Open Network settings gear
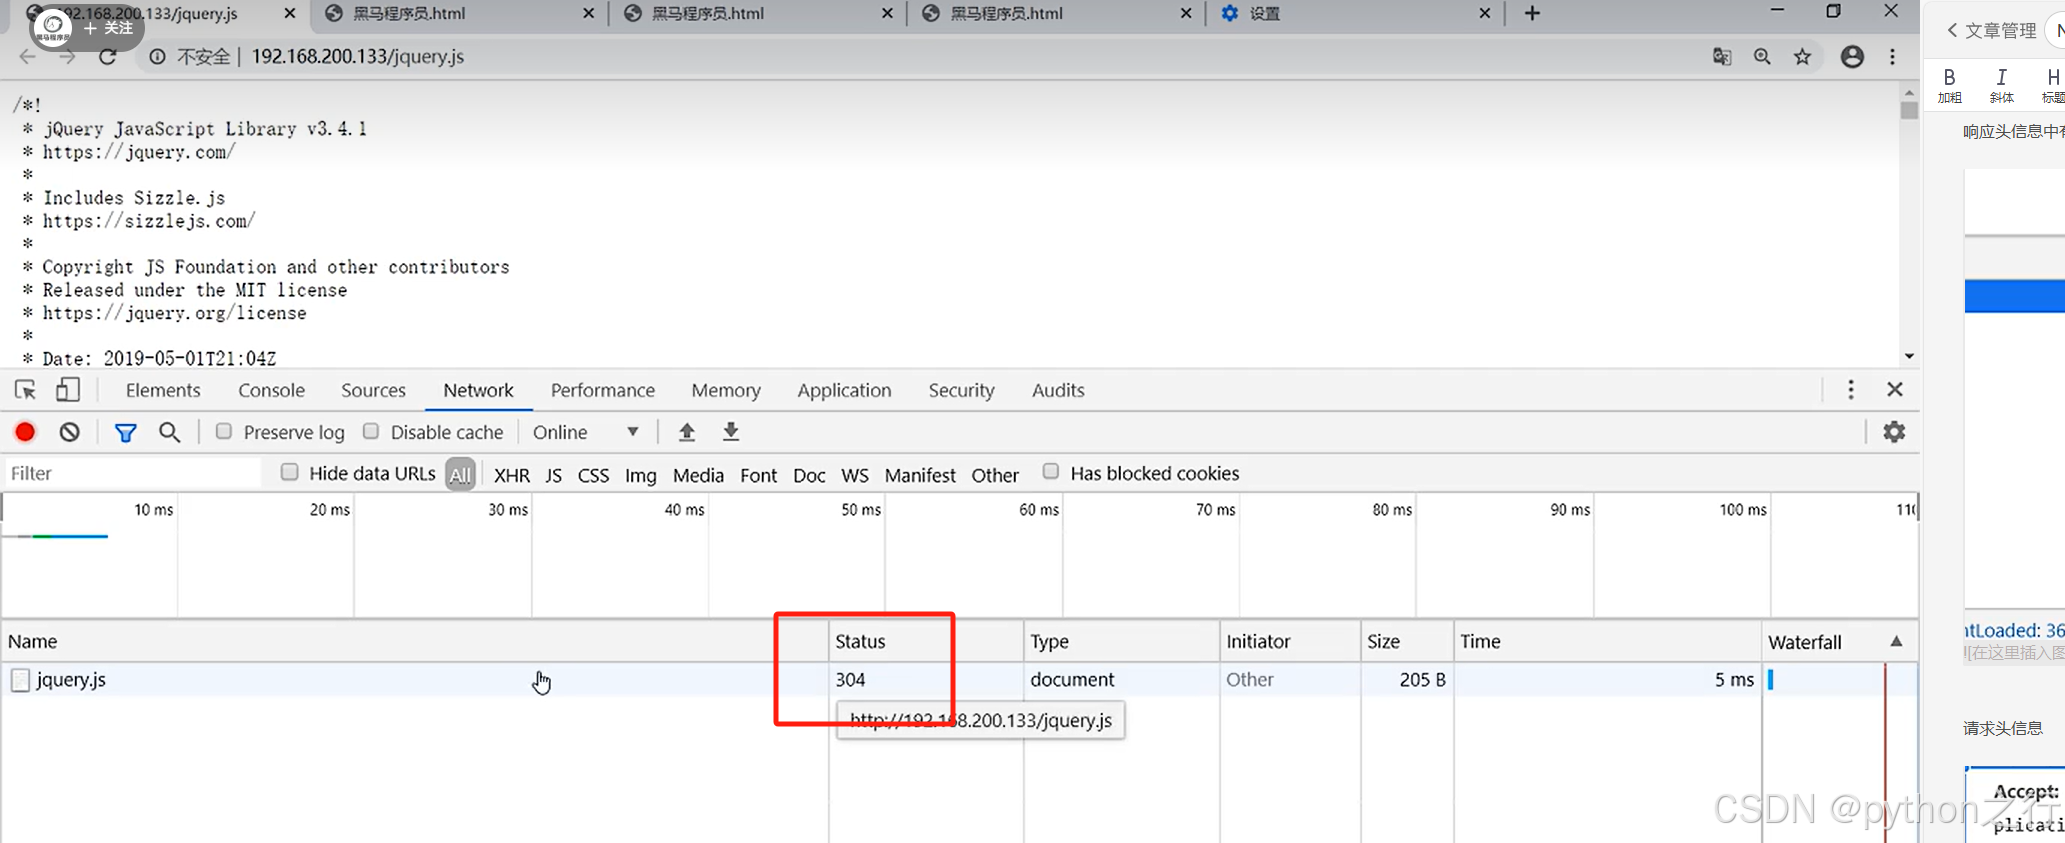The image size is (2065, 843). pyautogui.click(x=1894, y=432)
